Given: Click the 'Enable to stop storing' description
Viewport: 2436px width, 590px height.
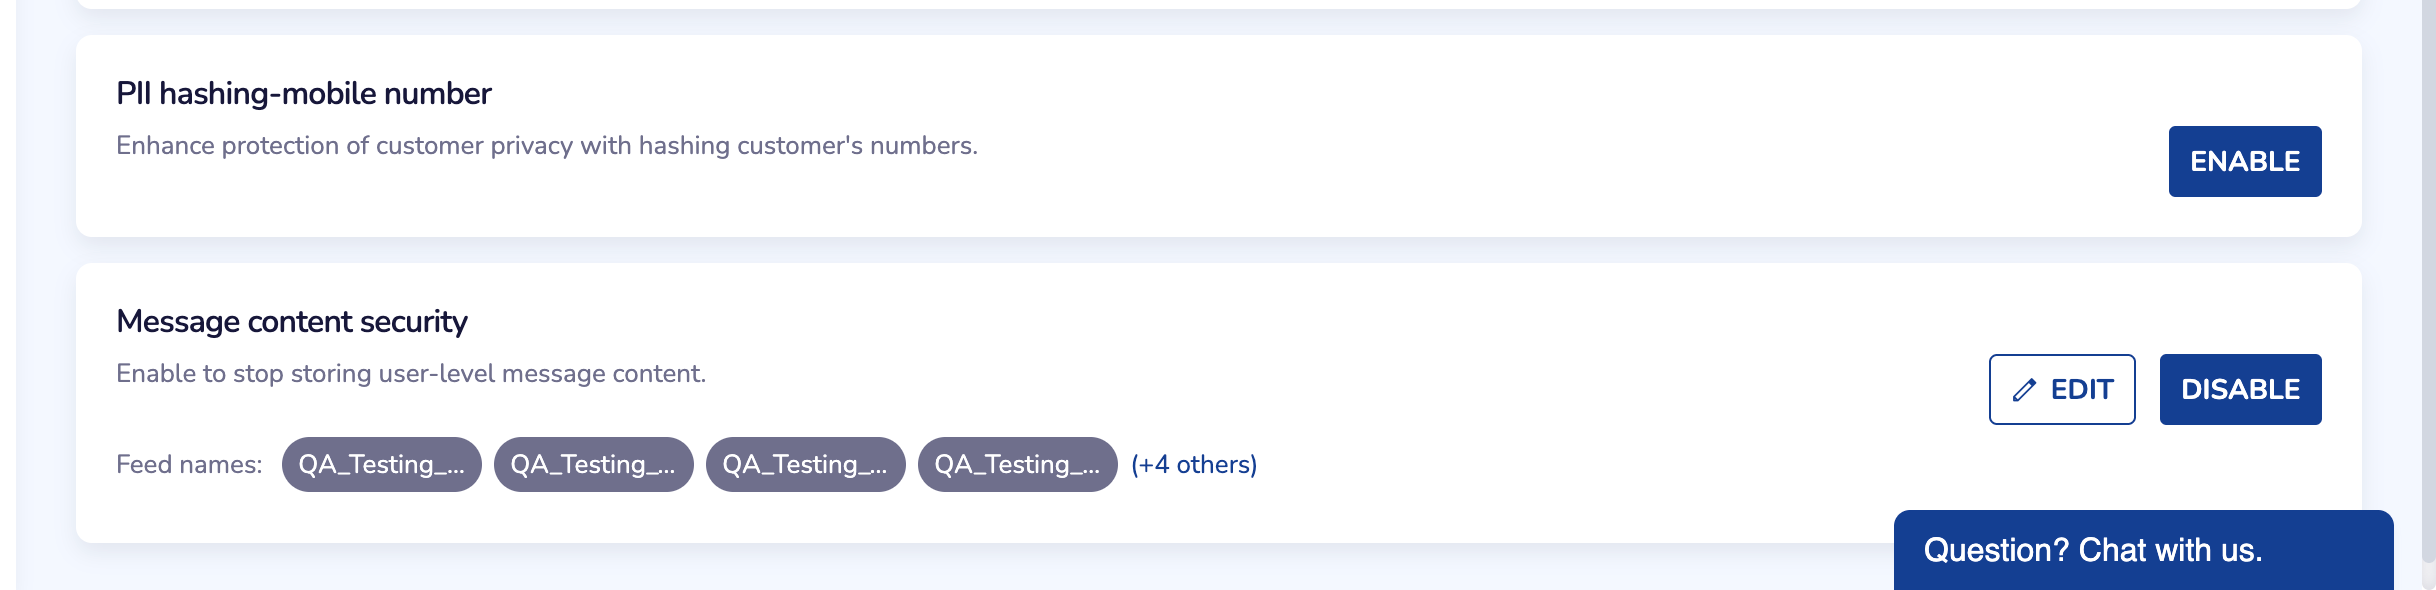Looking at the screenshot, I should (410, 374).
